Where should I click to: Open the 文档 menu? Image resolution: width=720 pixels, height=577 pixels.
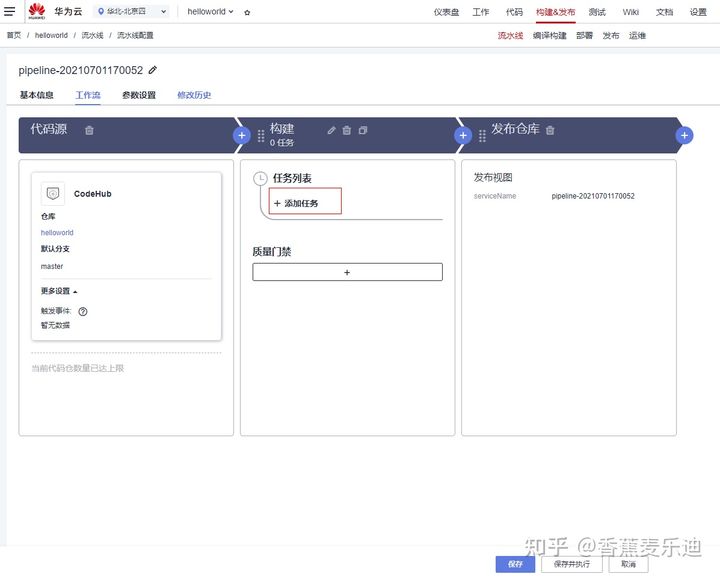(x=664, y=12)
